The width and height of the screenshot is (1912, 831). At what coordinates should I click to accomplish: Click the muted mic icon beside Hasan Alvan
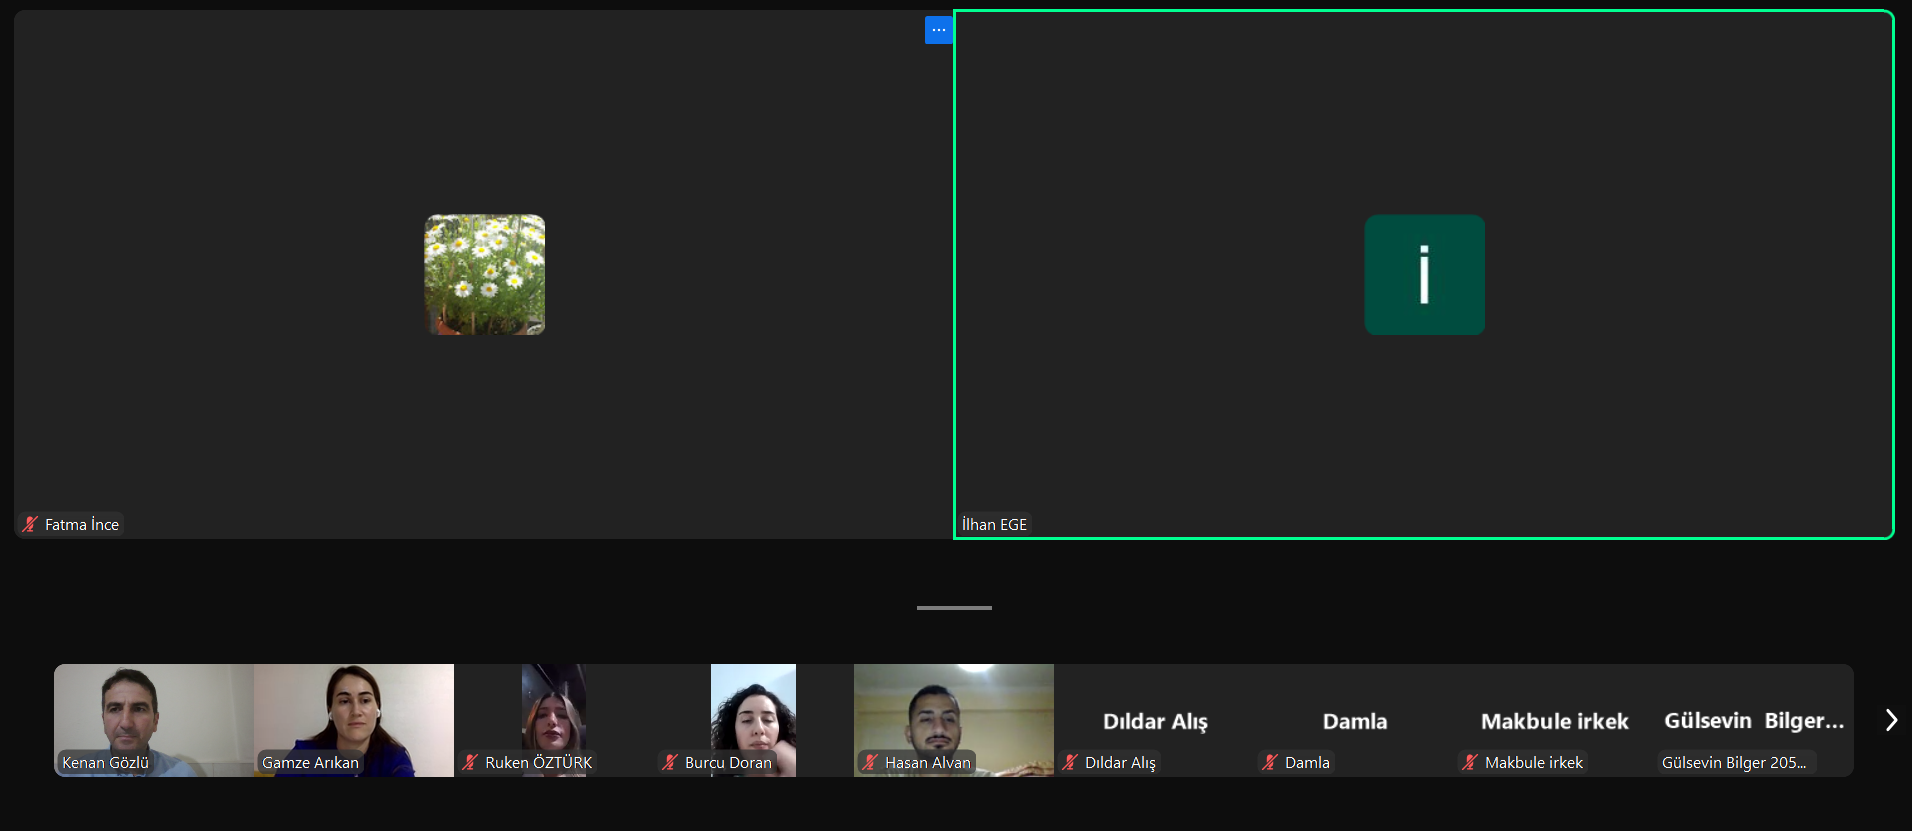(x=870, y=762)
